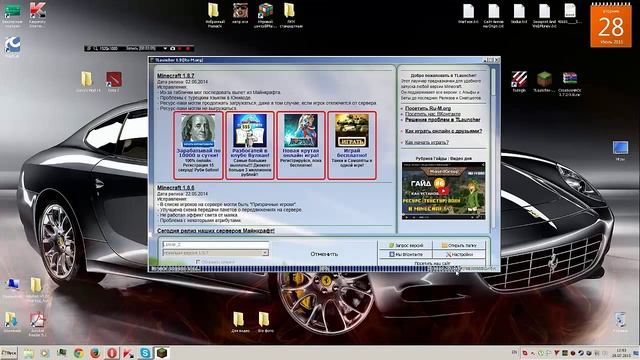Open the blue monitor icon on right desktop edge
640x360 pixels.
tap(620, 150)
